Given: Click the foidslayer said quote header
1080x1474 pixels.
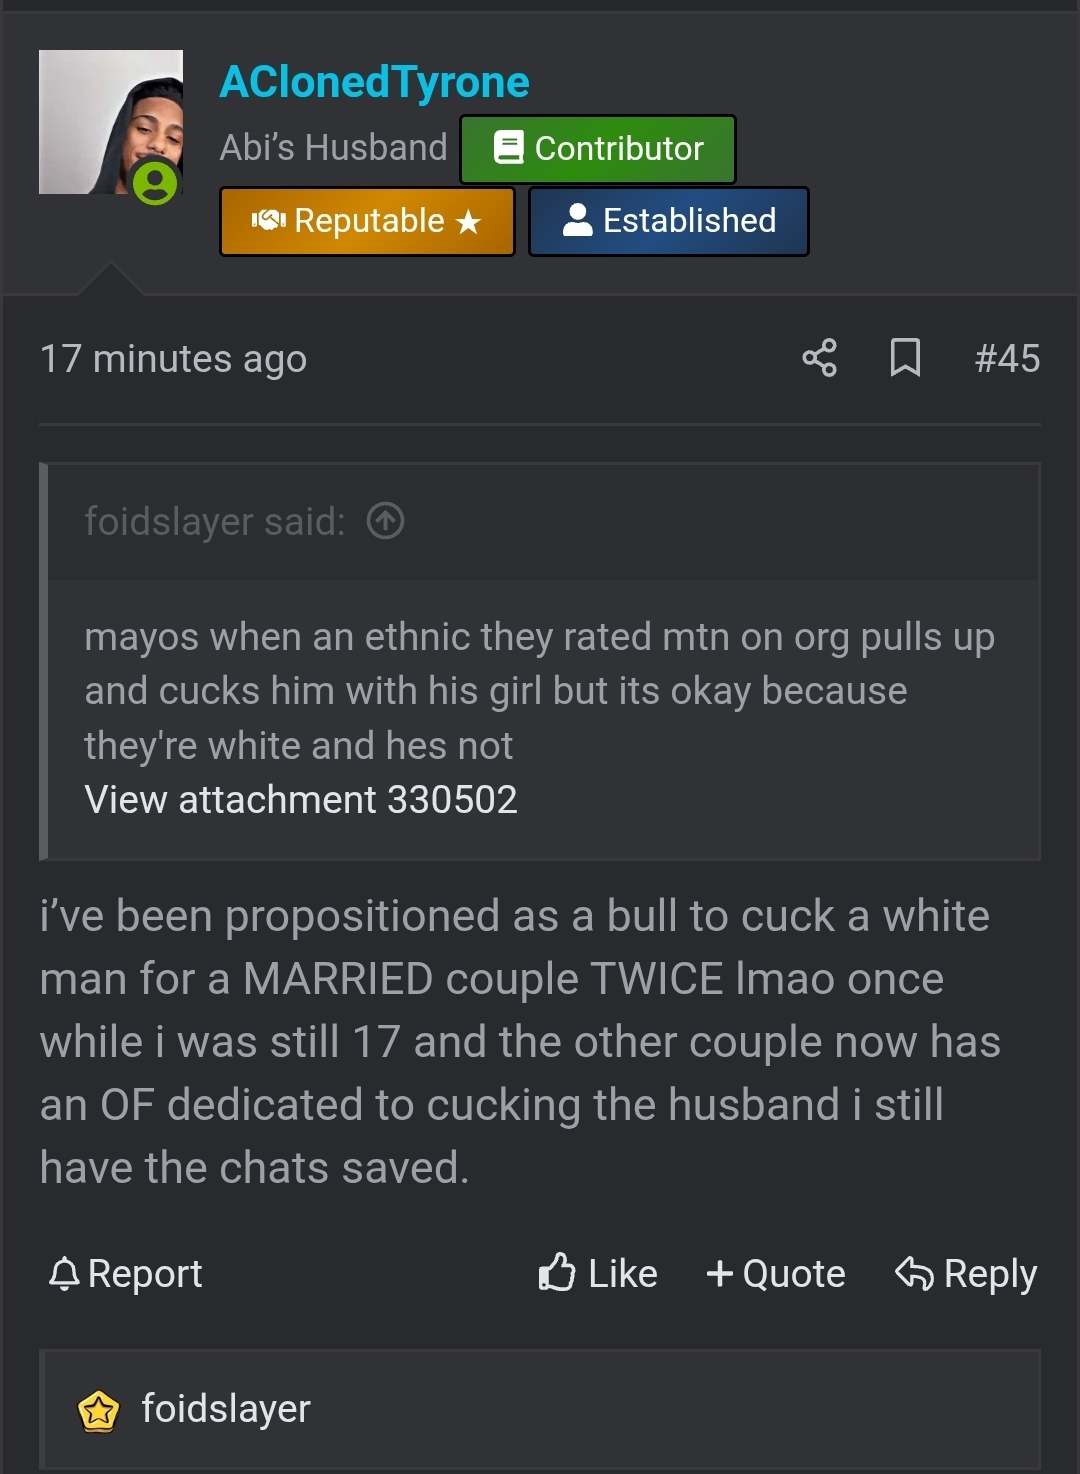Looking at the screenshot, I should click(214, 521).
